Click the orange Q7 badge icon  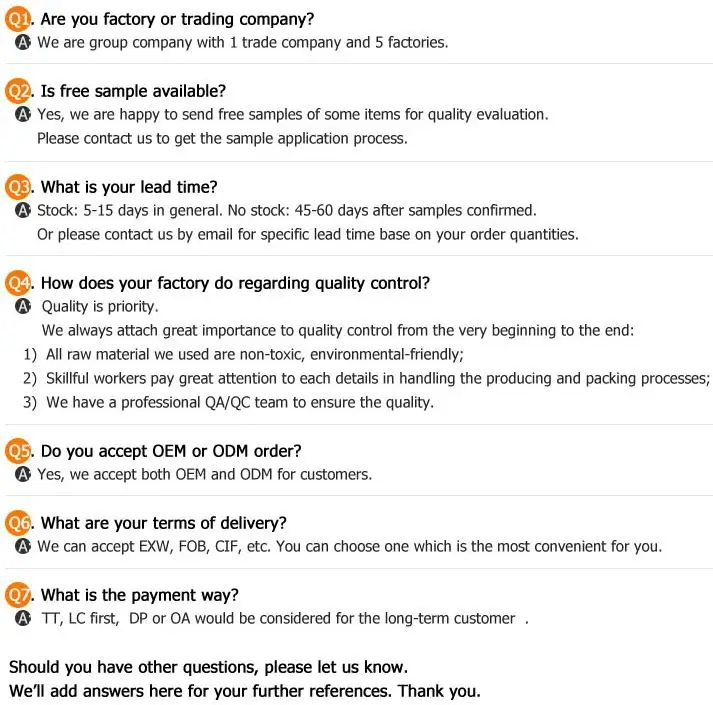click(18, 595)
